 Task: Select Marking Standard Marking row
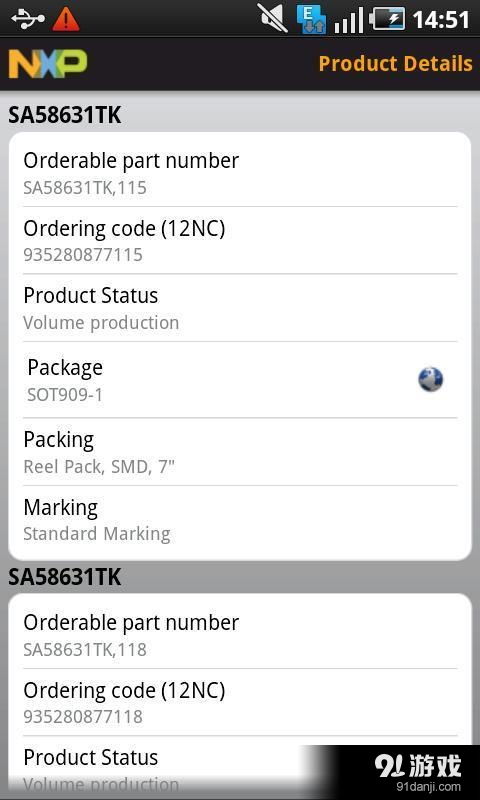coord(240,520)
